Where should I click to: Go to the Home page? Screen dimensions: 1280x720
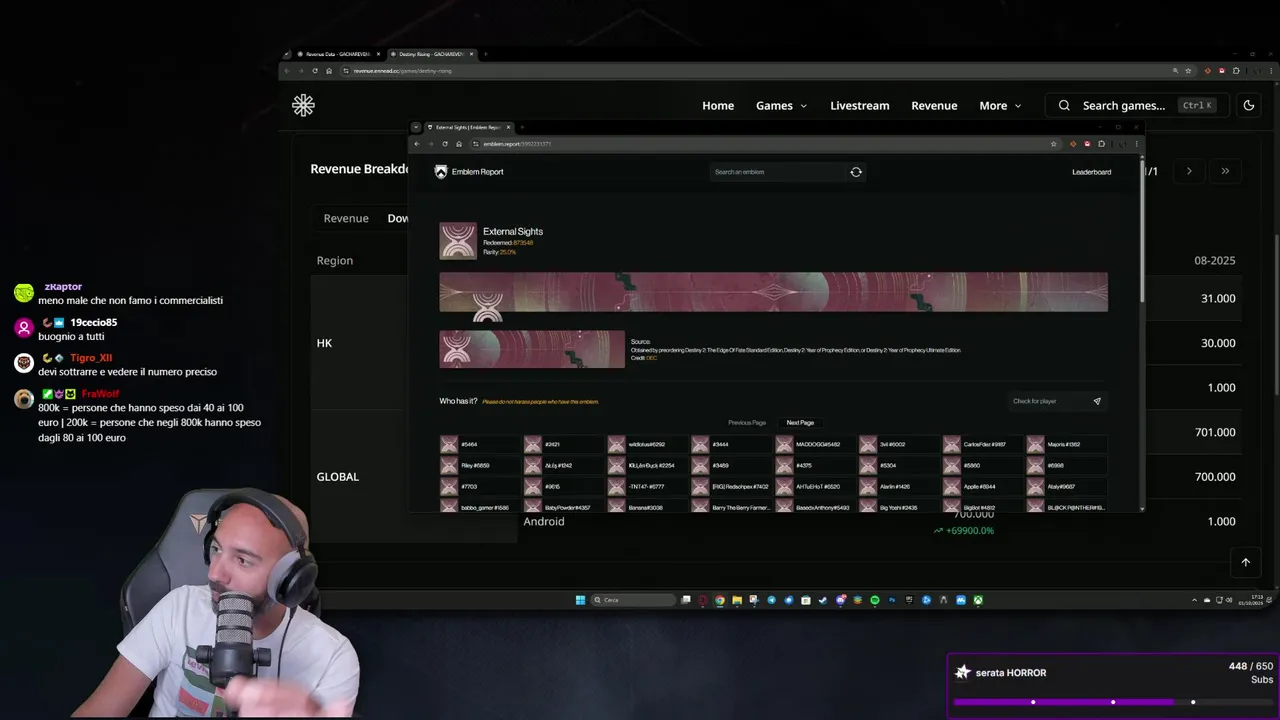(718, 105)
